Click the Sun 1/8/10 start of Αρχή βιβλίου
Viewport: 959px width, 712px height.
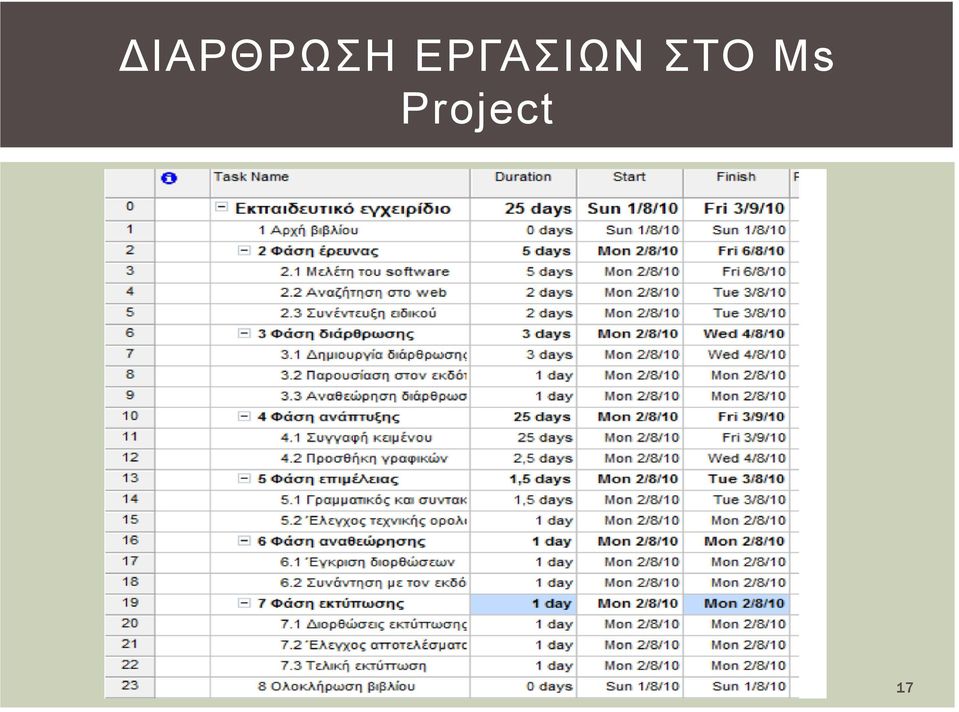click(x=642, y=231)
